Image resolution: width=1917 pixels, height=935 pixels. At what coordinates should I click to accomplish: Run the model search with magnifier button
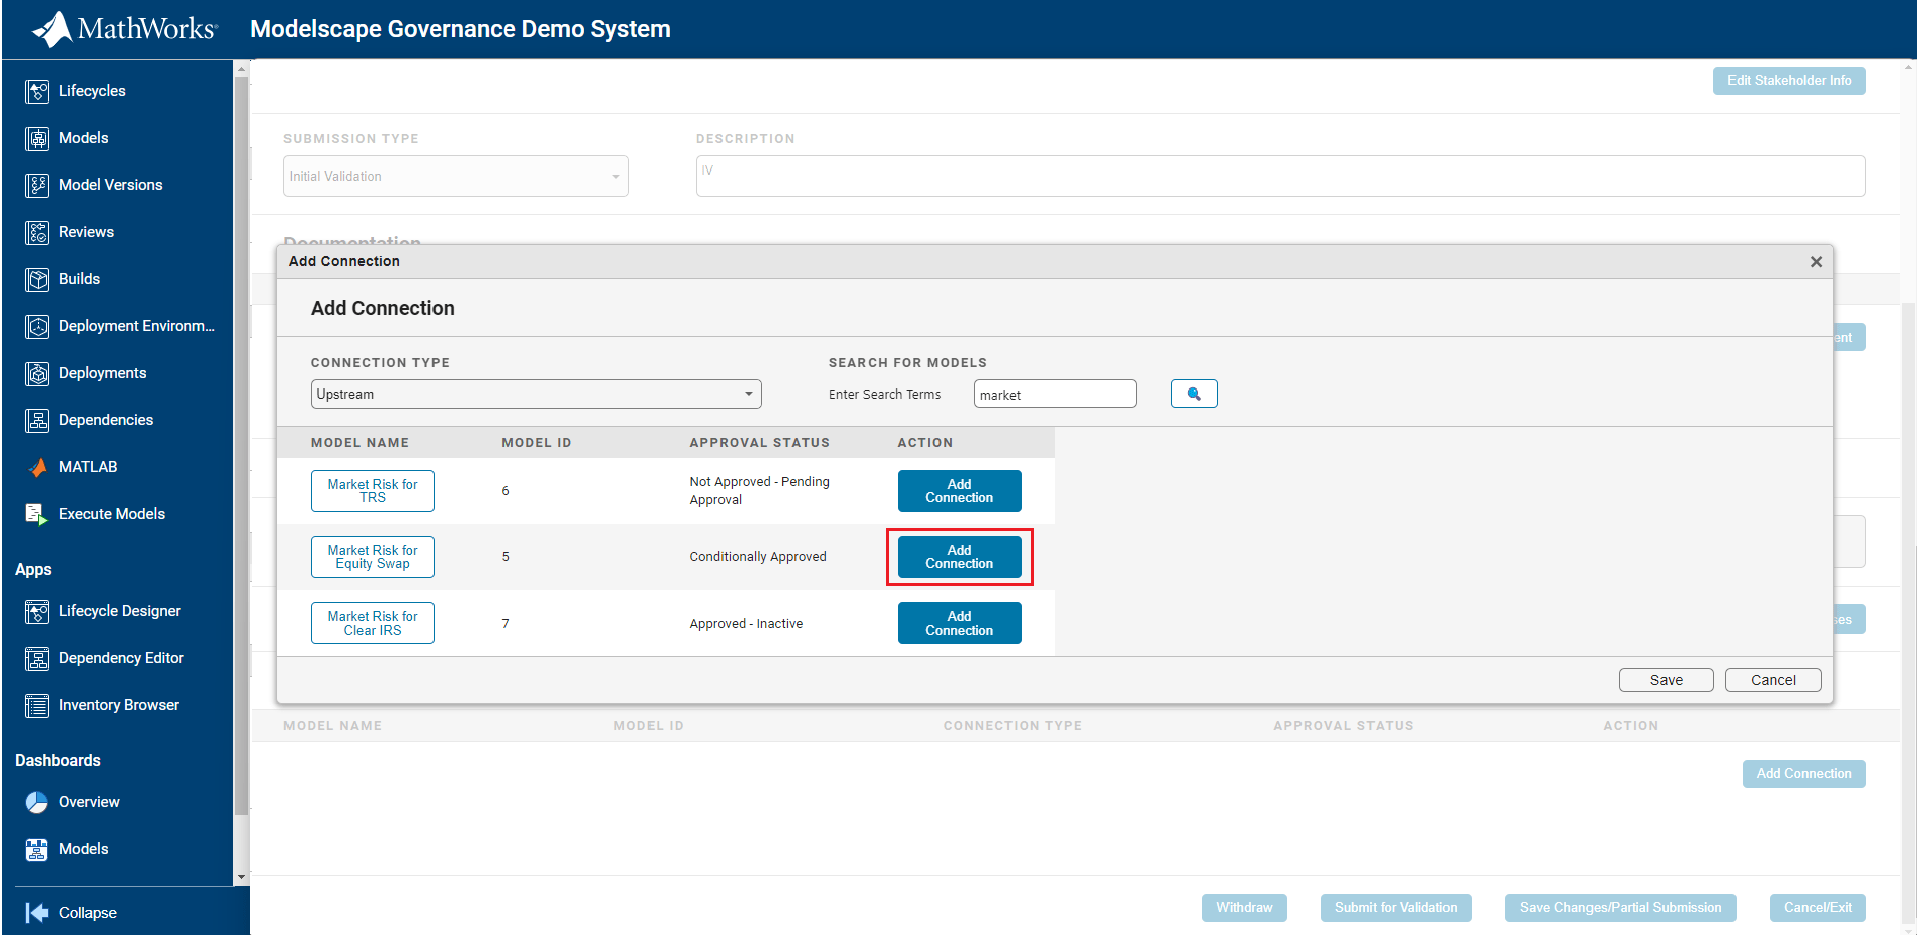(1193, 393)
